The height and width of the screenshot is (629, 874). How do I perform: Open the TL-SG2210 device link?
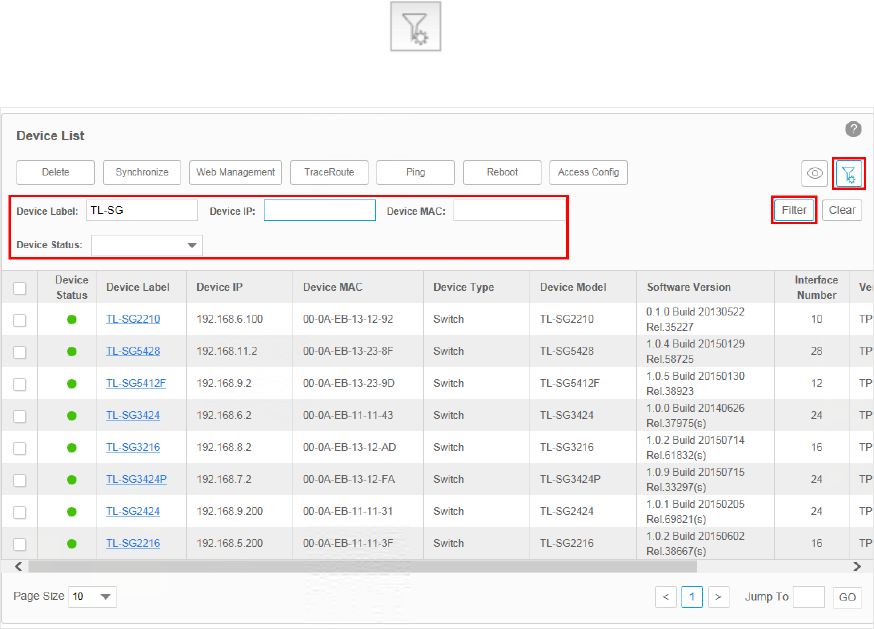[133, 320]
